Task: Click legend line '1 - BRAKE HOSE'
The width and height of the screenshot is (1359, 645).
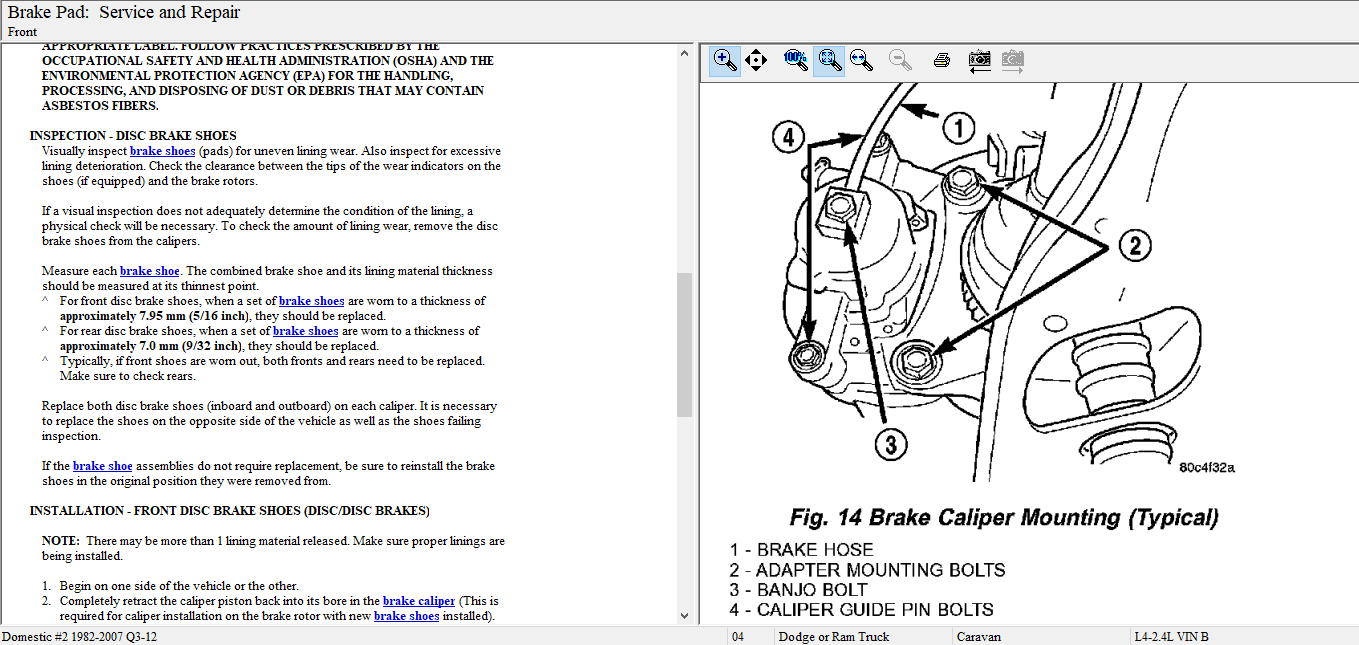Action: (801, 550)
